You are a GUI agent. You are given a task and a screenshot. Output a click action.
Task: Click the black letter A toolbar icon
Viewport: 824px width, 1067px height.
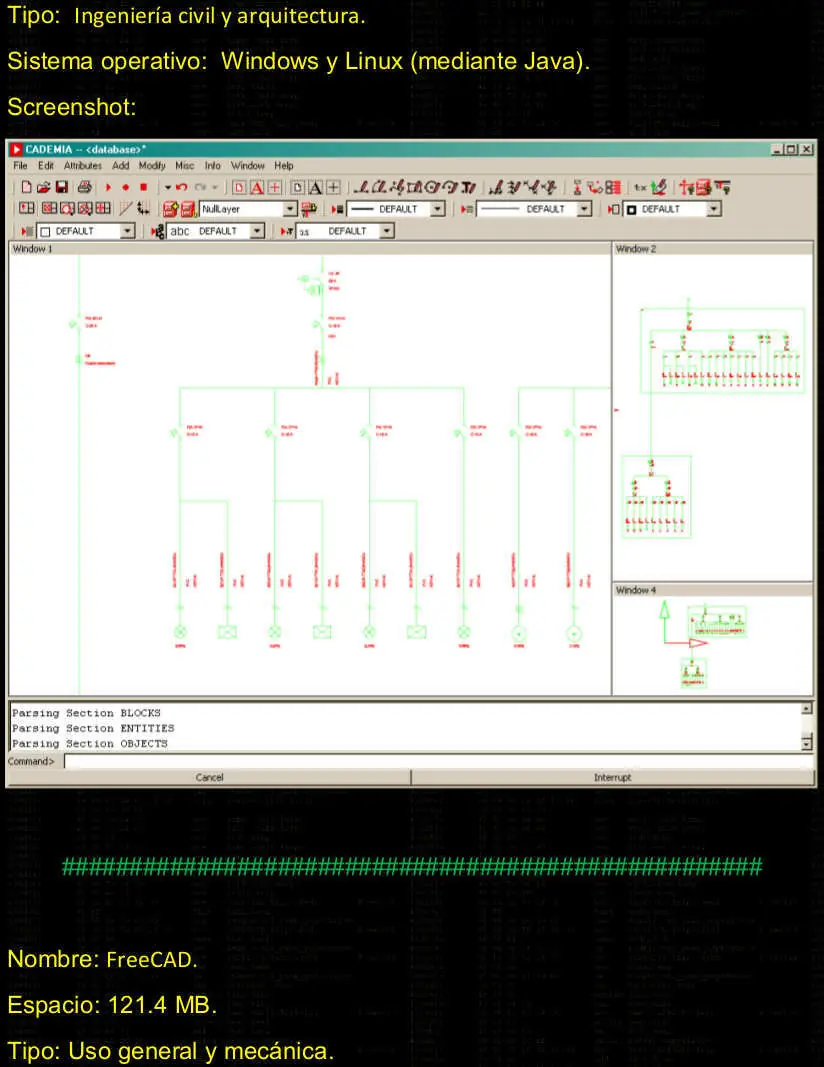(315, 188)
